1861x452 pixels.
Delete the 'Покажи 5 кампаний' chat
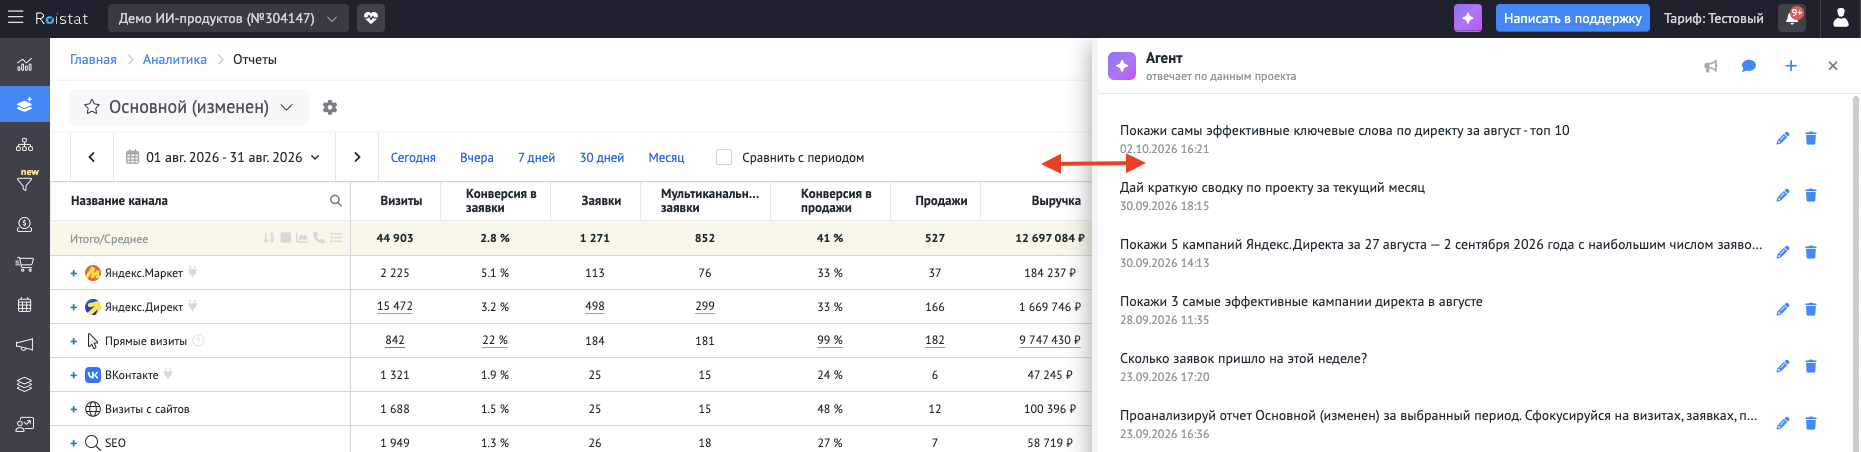[x=1811, y=252]
